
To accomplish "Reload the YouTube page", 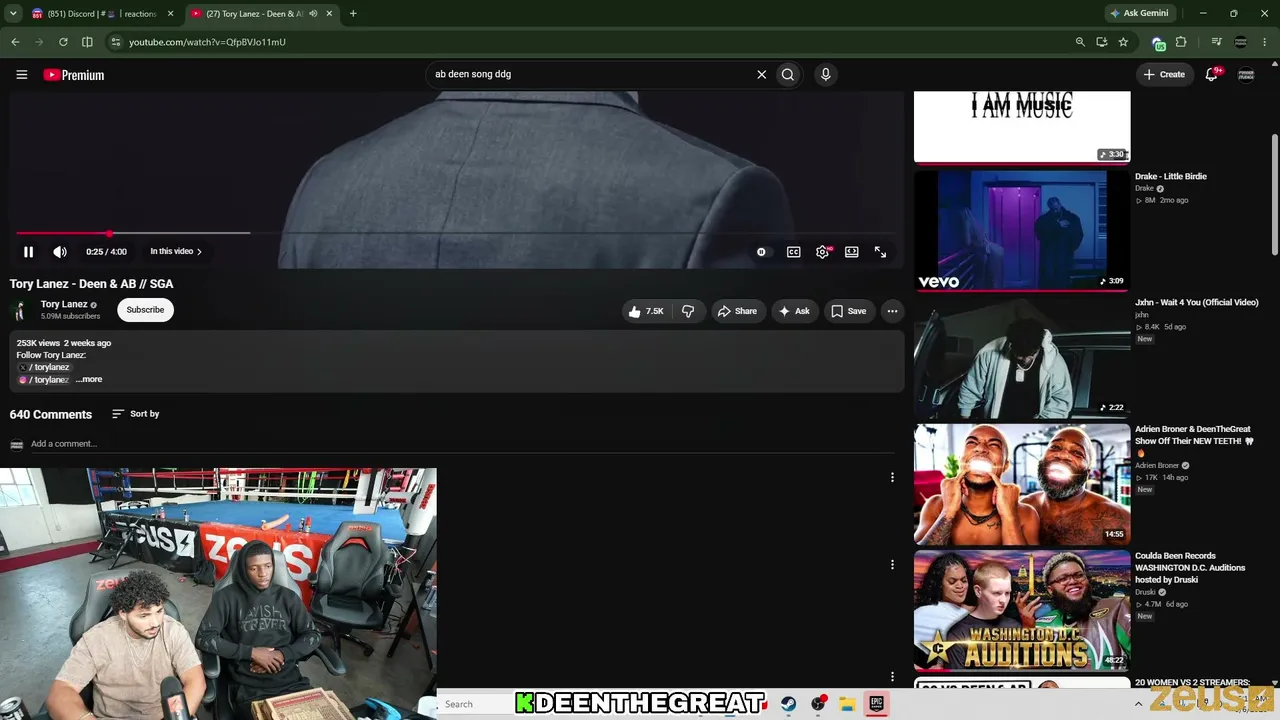I will (x=63, y=42).
